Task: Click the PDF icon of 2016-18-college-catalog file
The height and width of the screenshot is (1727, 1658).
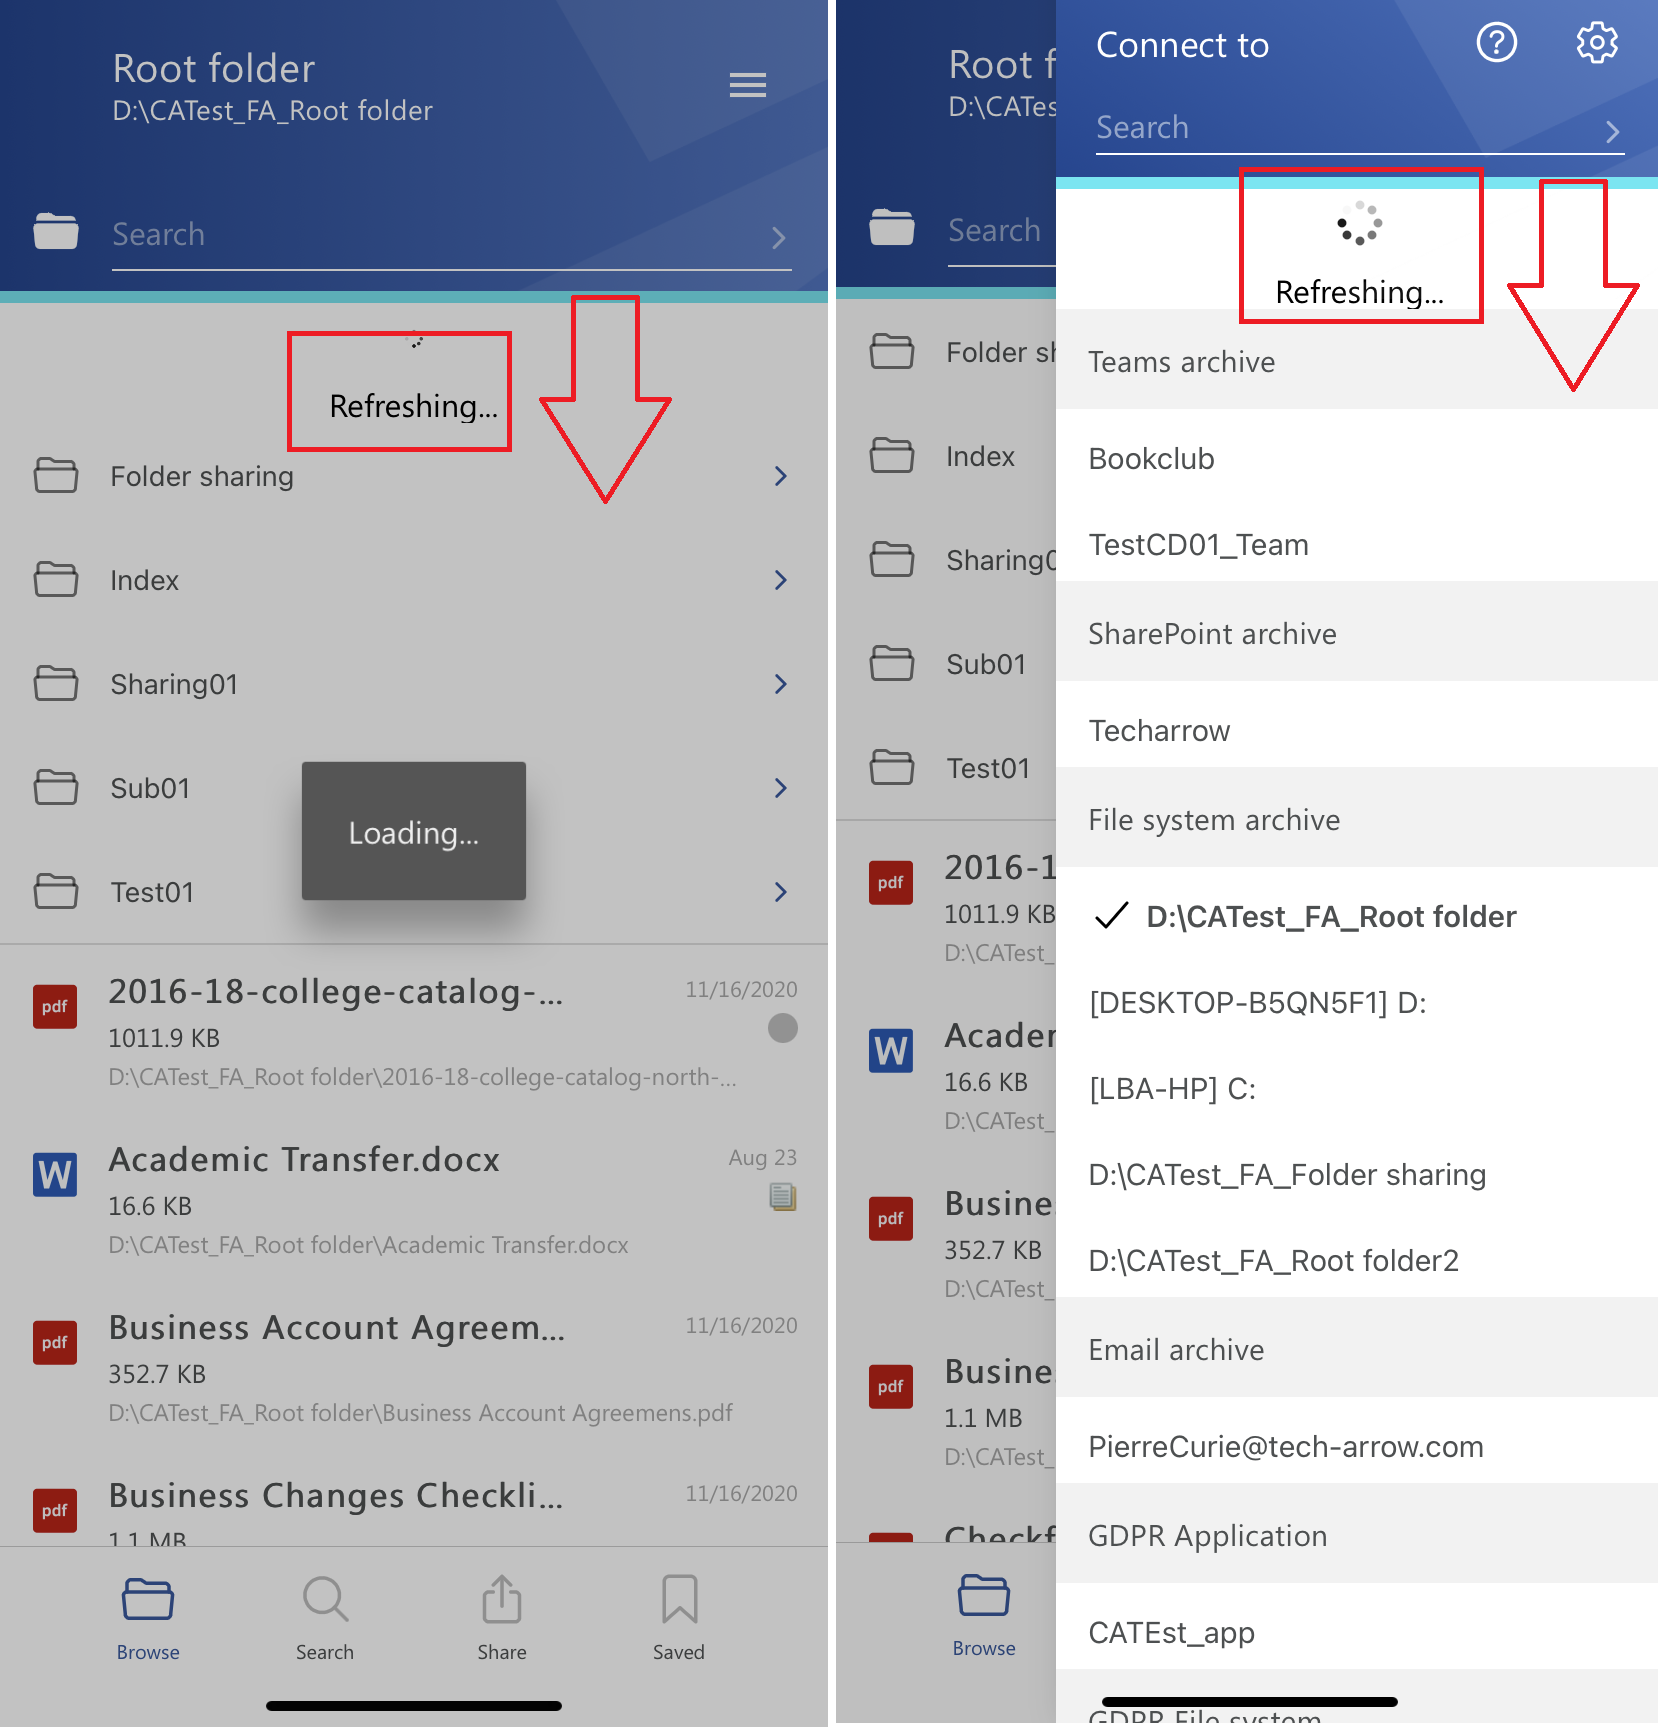Action: tap(55, 1007)
